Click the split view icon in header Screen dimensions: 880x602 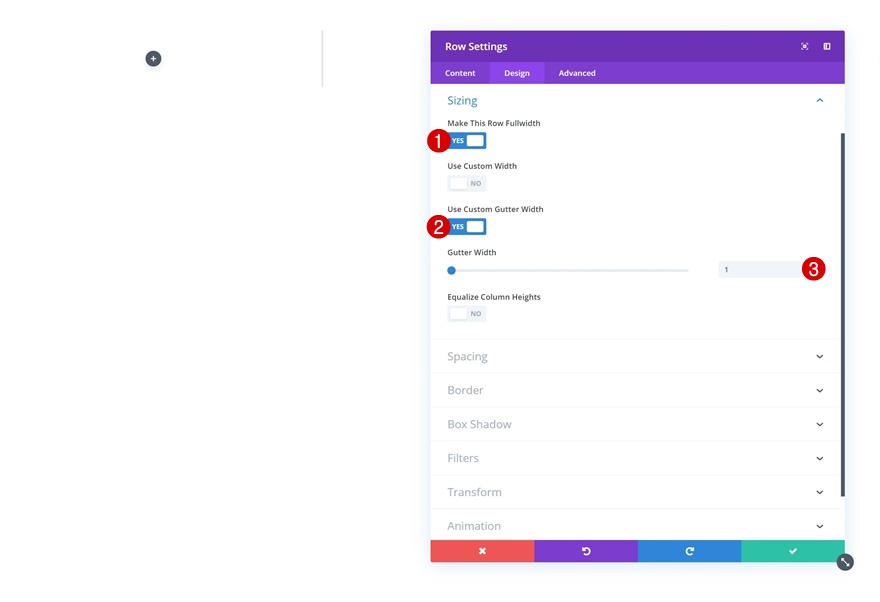click(x=827, y=47)
